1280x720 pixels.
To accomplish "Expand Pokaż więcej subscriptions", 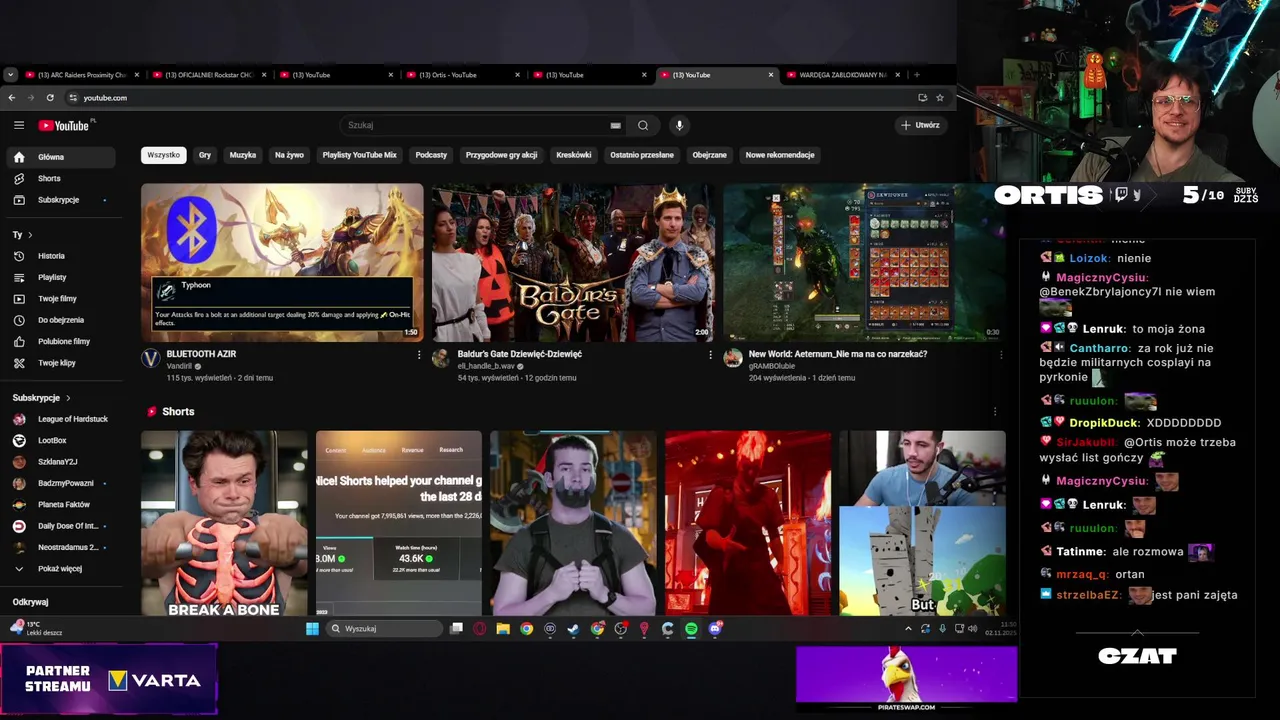I will [x=61, y=569].
